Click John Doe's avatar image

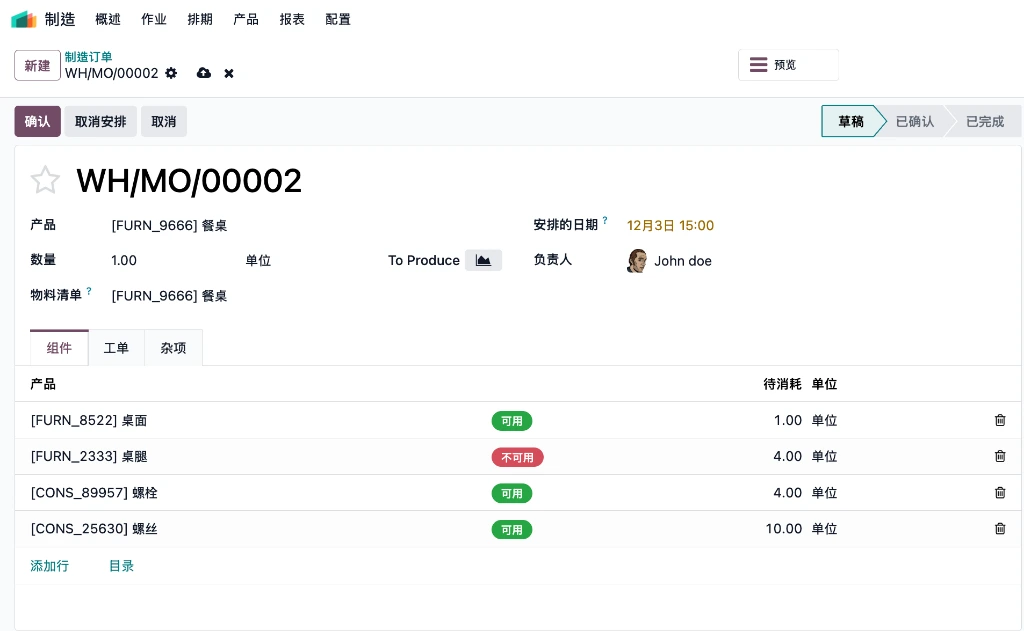pos(637,261)
